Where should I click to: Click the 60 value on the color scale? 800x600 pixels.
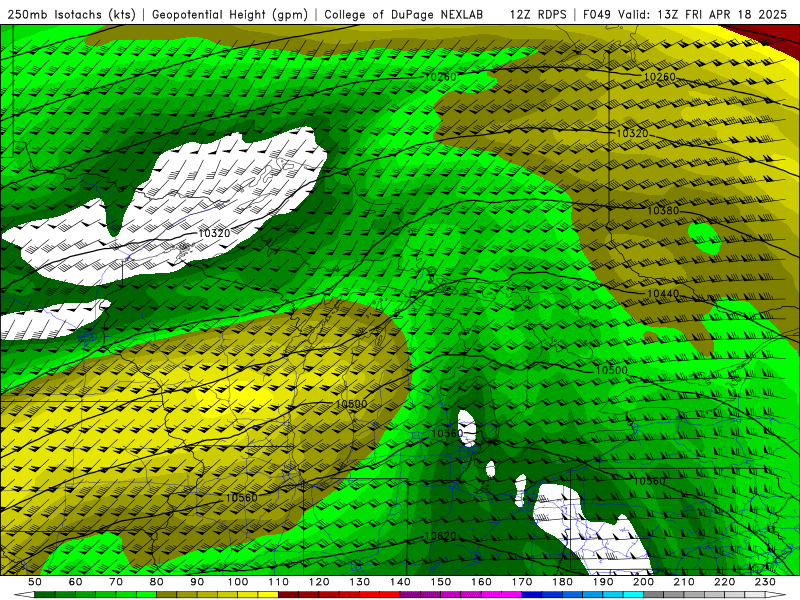(x=76, y=582)
